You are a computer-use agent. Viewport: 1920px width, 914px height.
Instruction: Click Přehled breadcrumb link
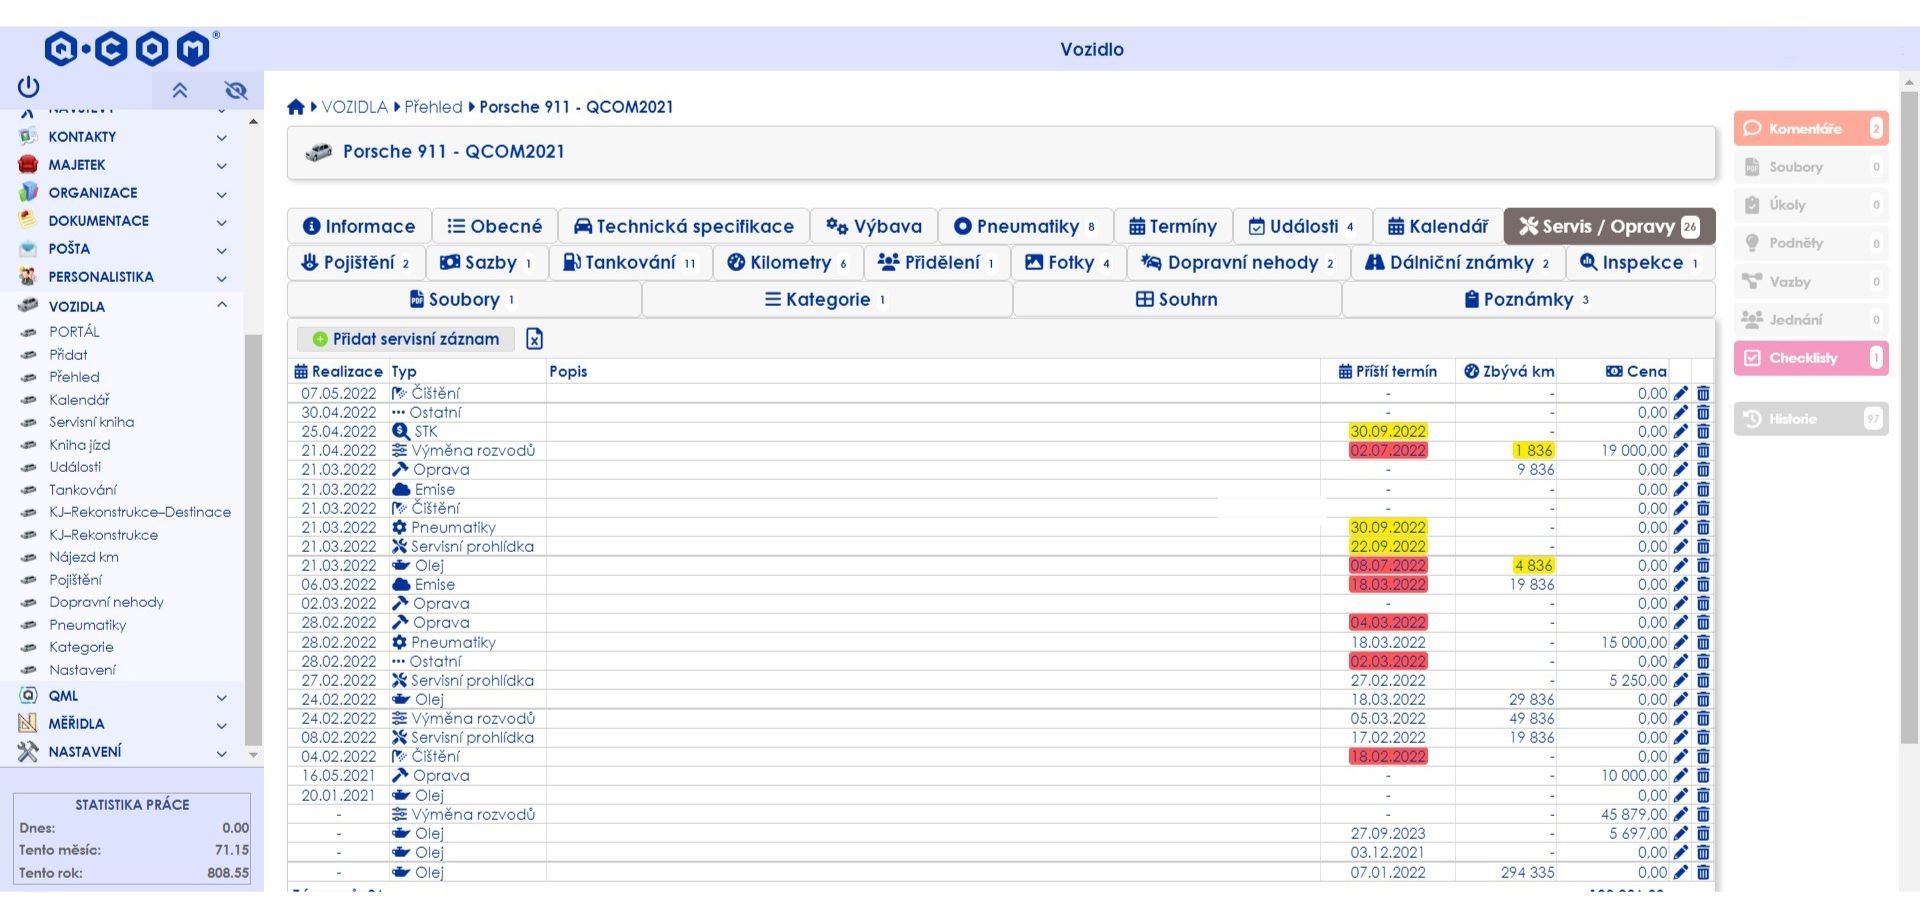coord(433,107)
